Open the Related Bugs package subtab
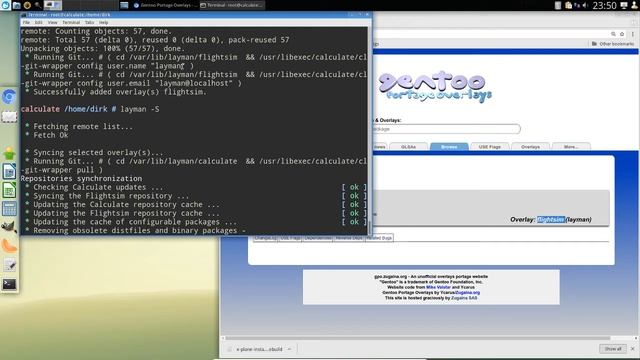 (379, 238)
